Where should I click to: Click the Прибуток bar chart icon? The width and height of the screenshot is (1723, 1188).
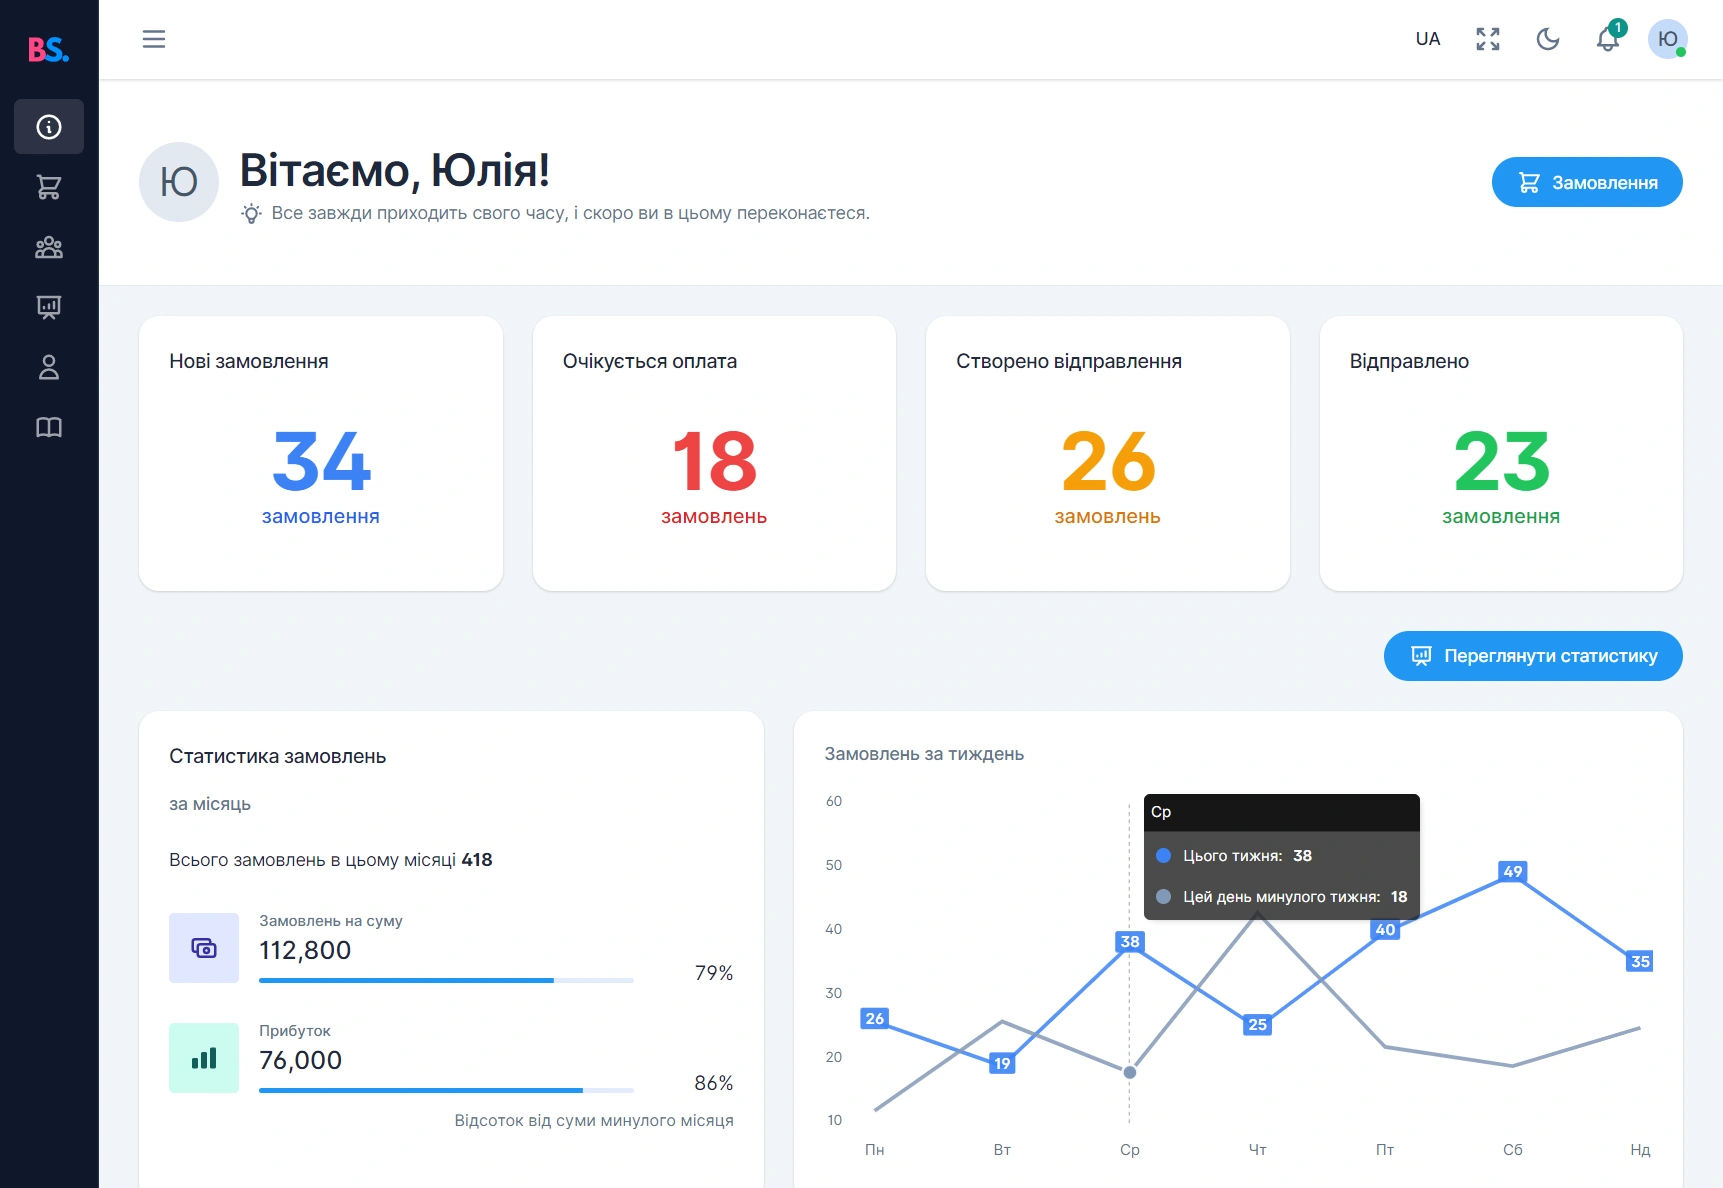coord(204,1058)
